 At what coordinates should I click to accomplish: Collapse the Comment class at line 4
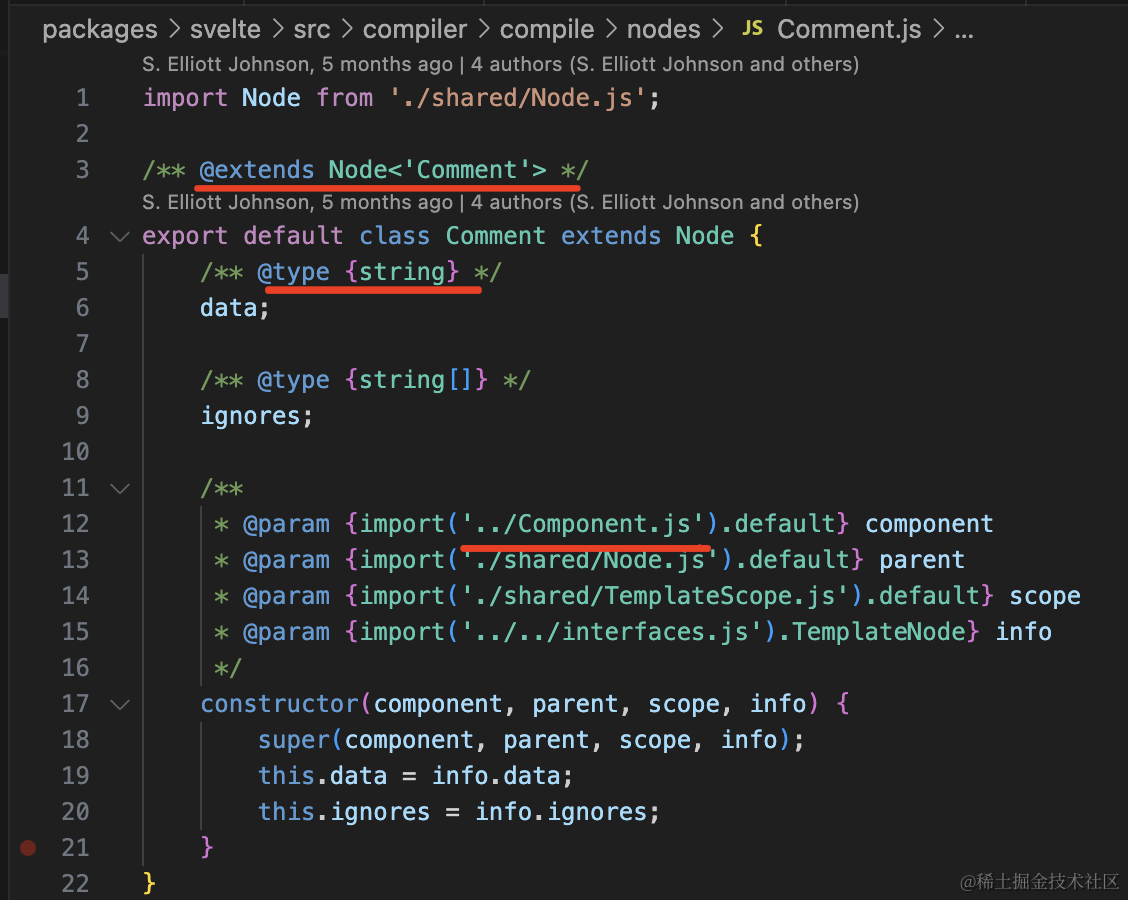(120, 237)
